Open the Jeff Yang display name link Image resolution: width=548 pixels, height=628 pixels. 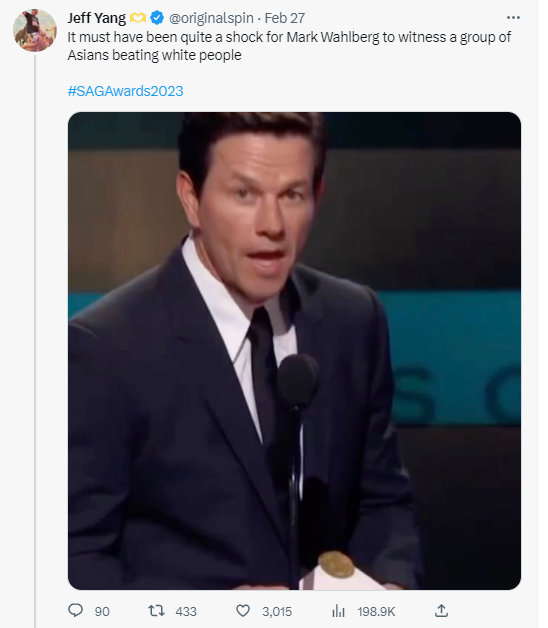(x=97, y=18)
